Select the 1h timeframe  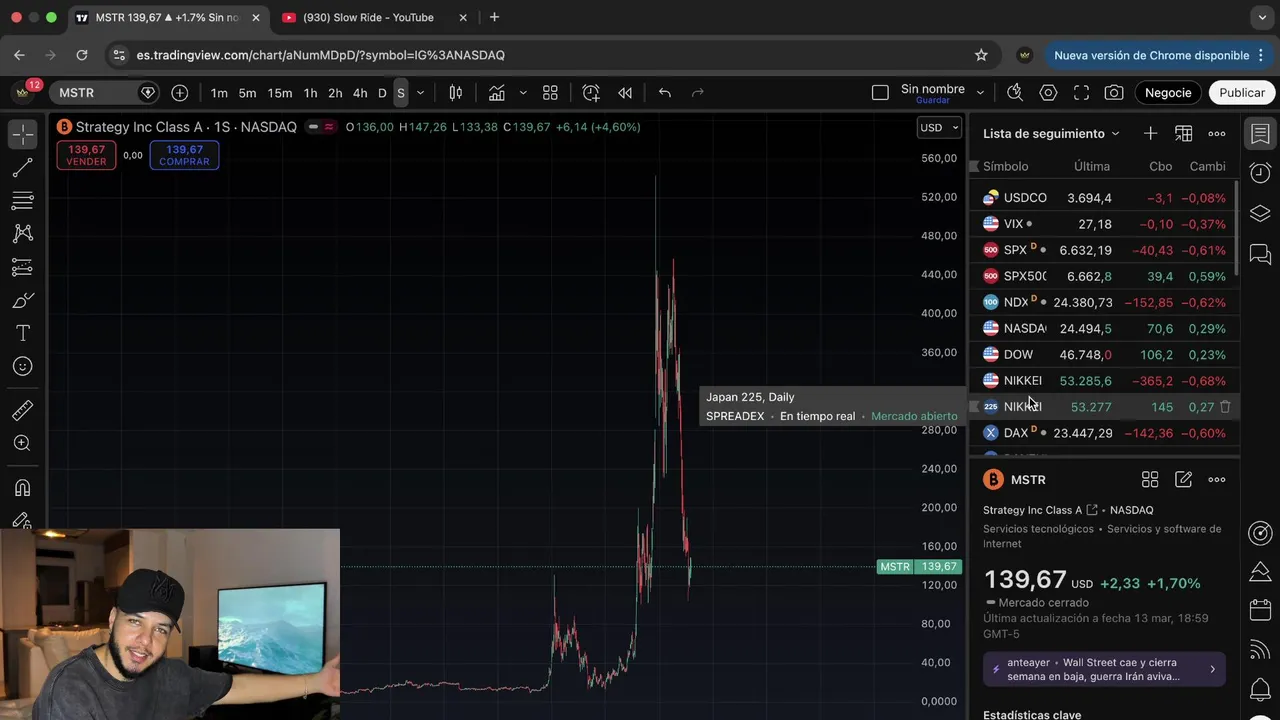click(310, 93)
